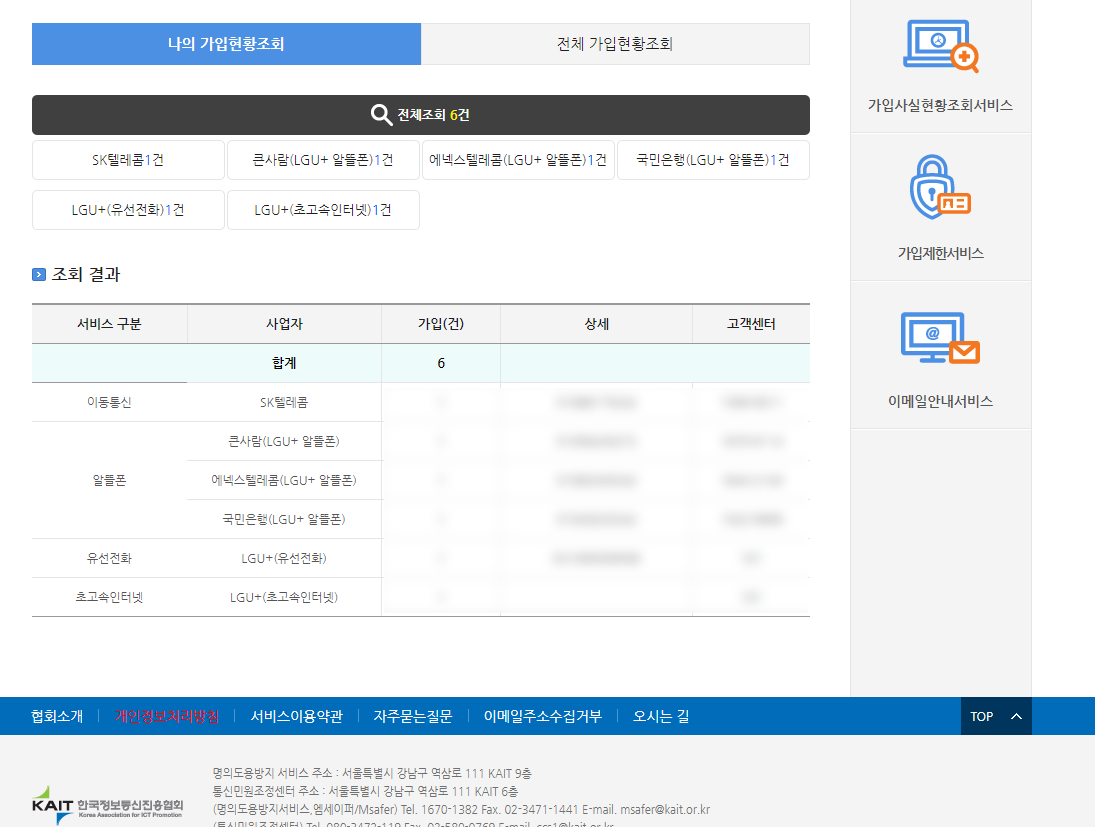
Task: Click the 국민은행(LGU+ 알뜰폰) table cell
Action: pos(284,519)
